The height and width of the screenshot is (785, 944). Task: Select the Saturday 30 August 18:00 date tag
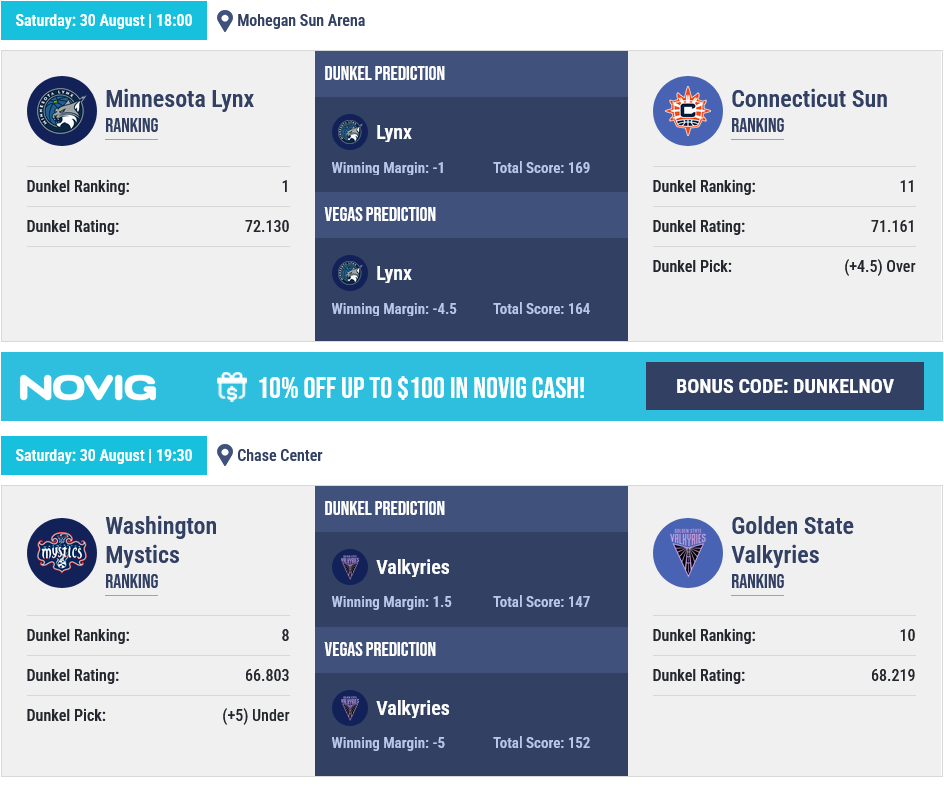click(104, 20)
